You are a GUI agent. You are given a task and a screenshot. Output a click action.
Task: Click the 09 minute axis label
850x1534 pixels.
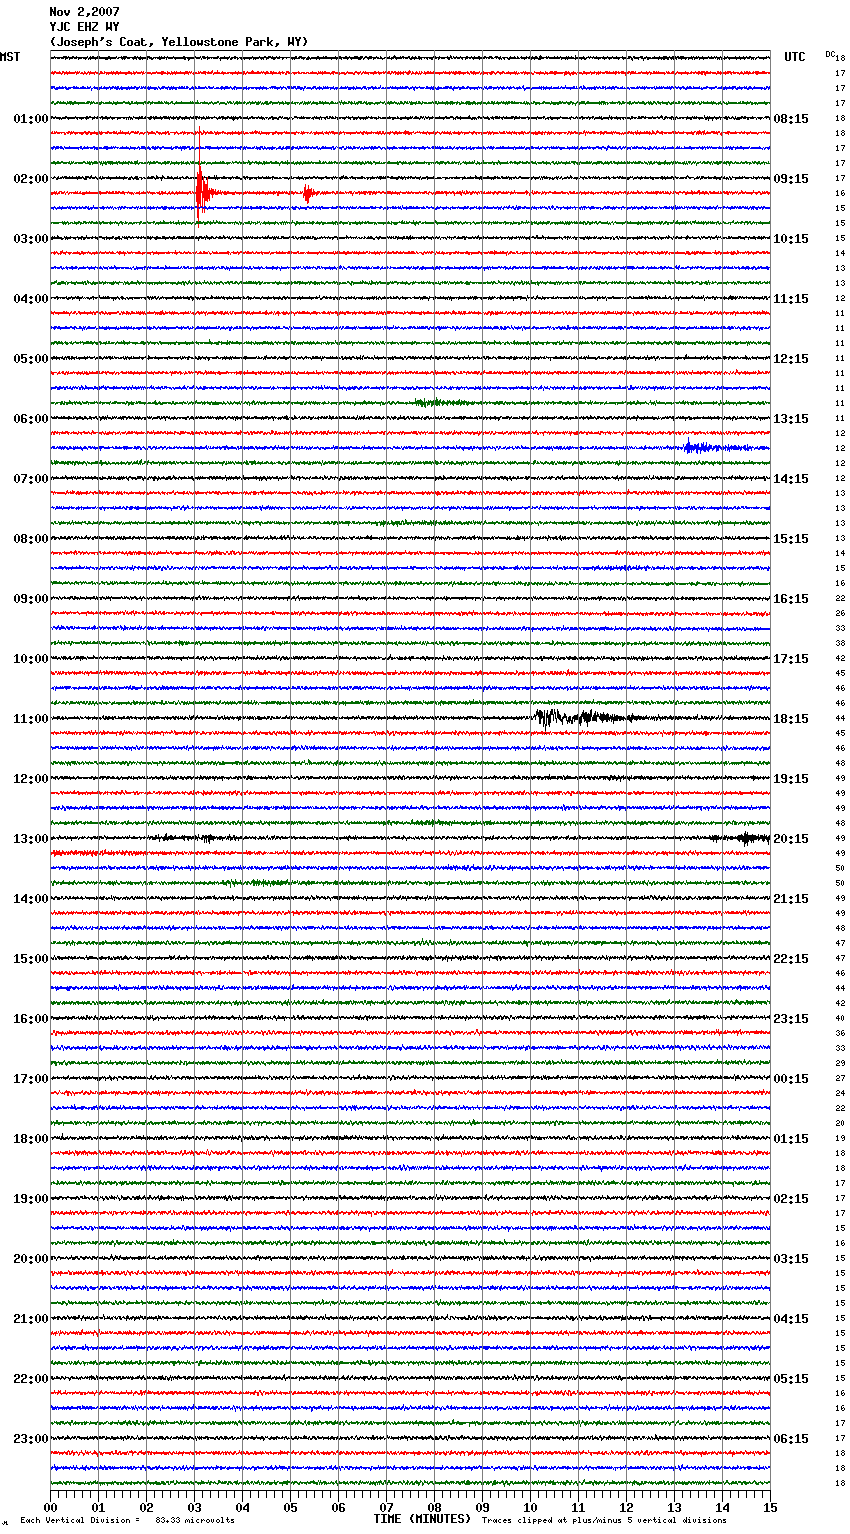tap(482, 1507)
